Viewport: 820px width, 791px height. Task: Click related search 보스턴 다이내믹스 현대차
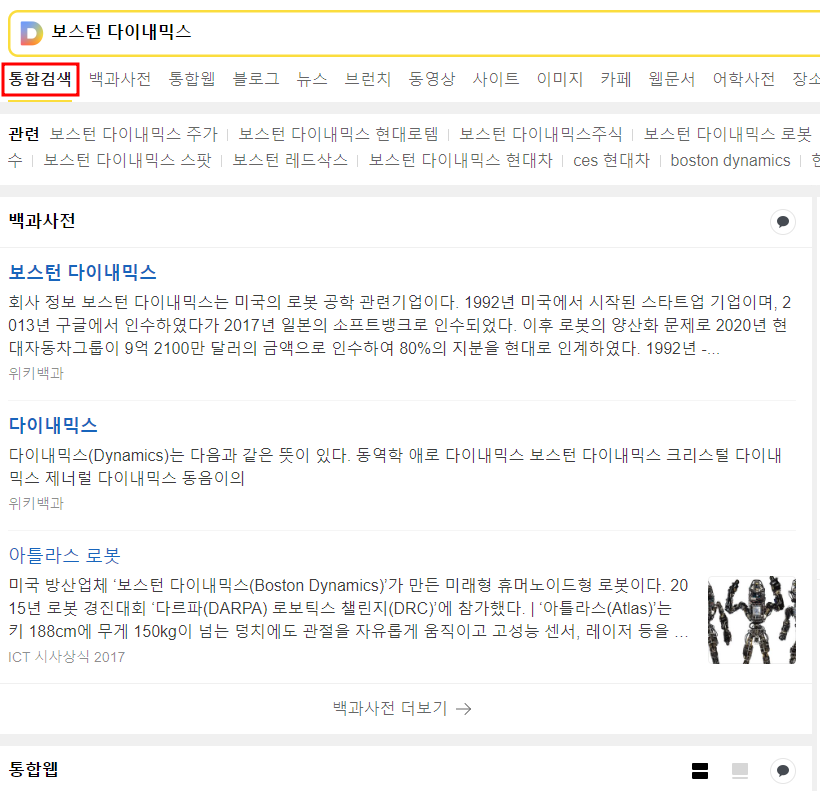461,161
